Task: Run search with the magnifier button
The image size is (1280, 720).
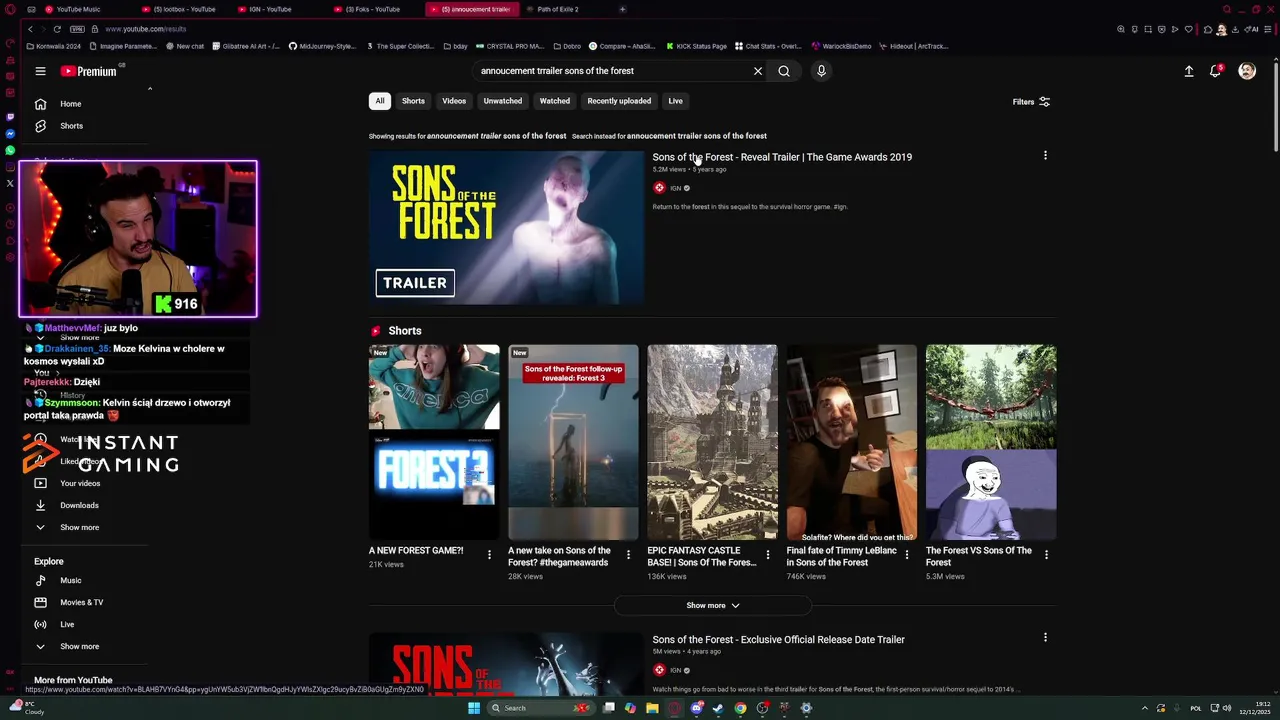Action: 784,71
